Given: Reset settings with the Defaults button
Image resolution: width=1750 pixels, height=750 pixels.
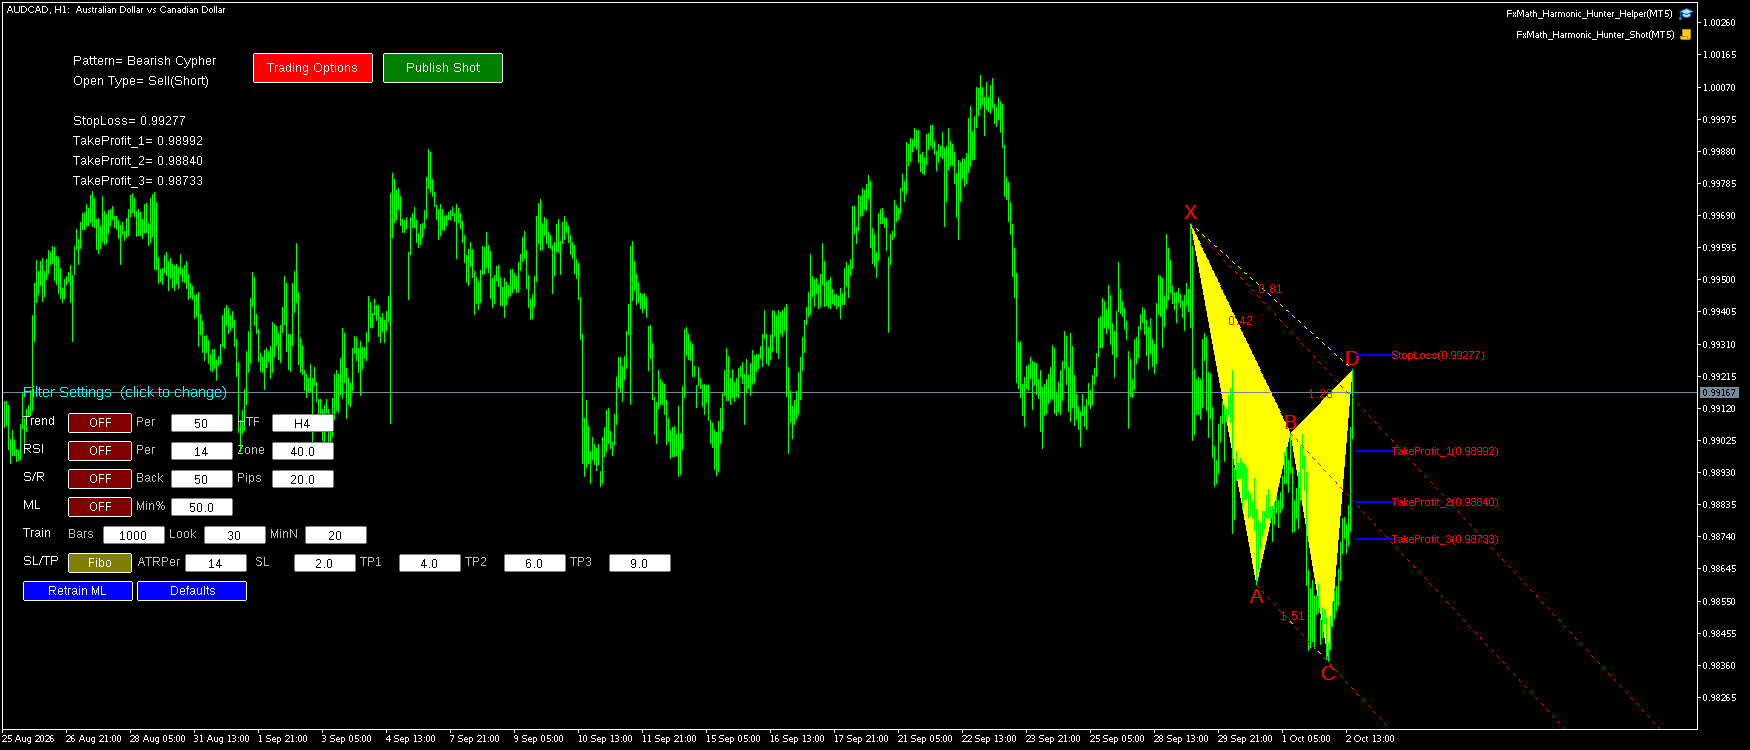Looking at the screenshot, I should 192,591.
